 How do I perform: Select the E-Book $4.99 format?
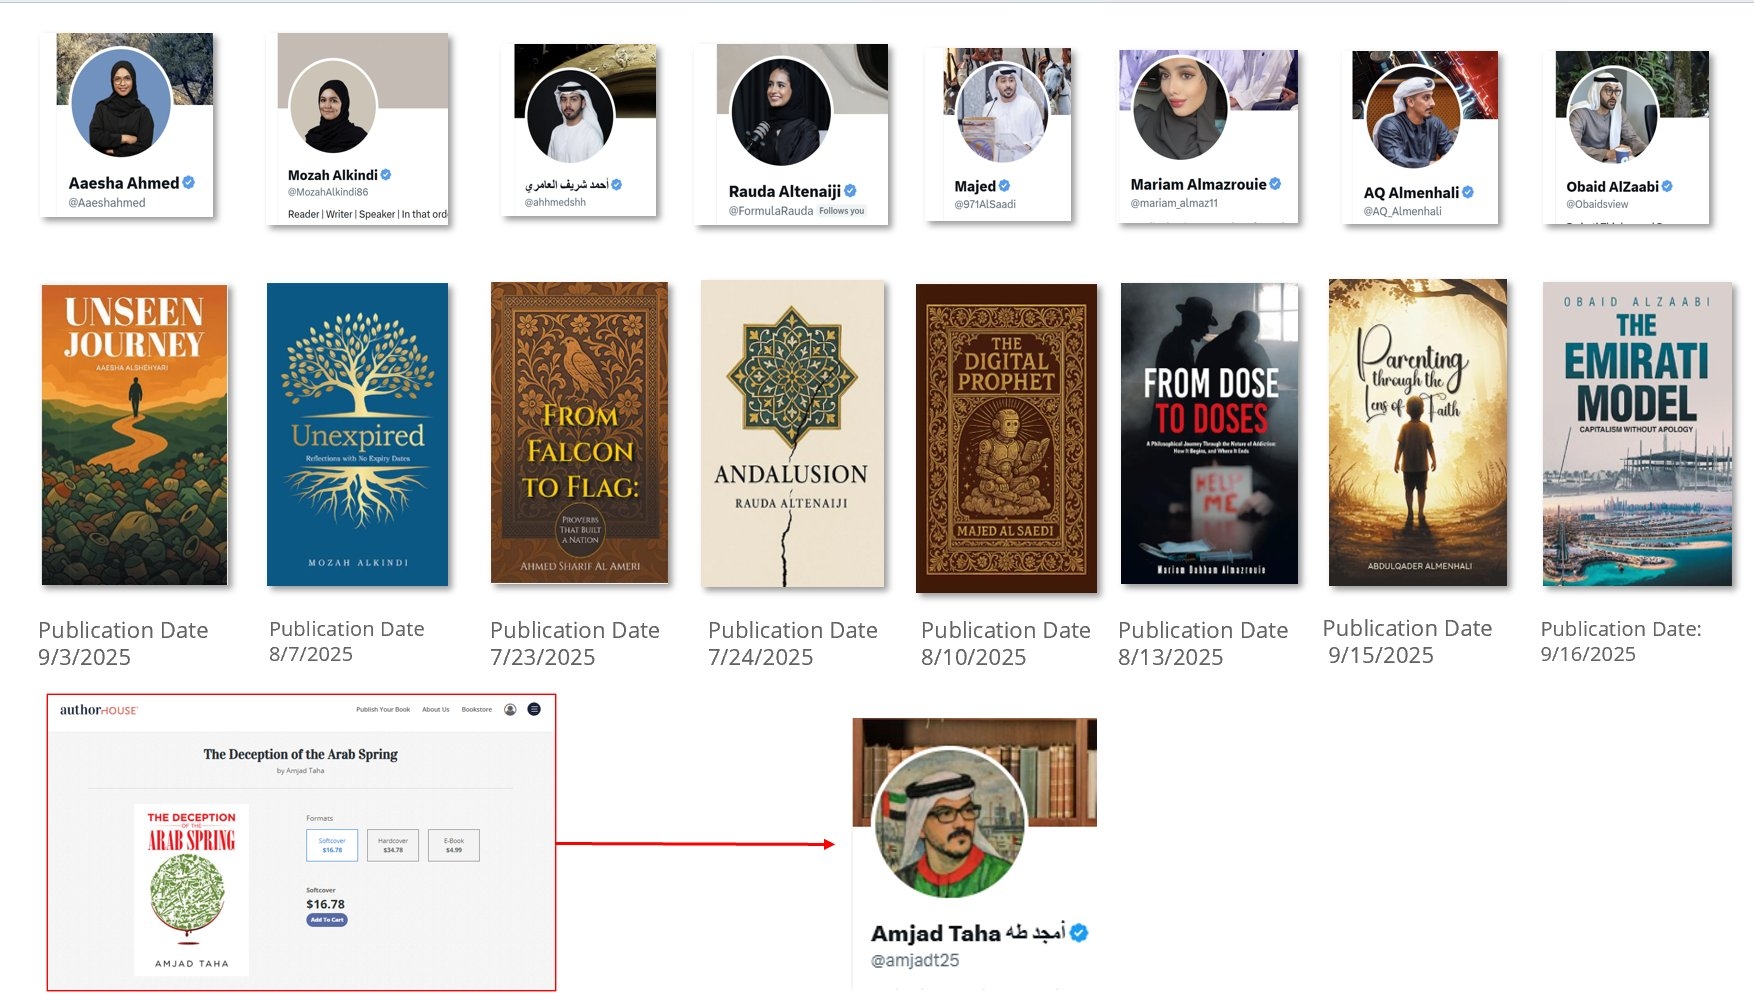(x=454, y=845)
